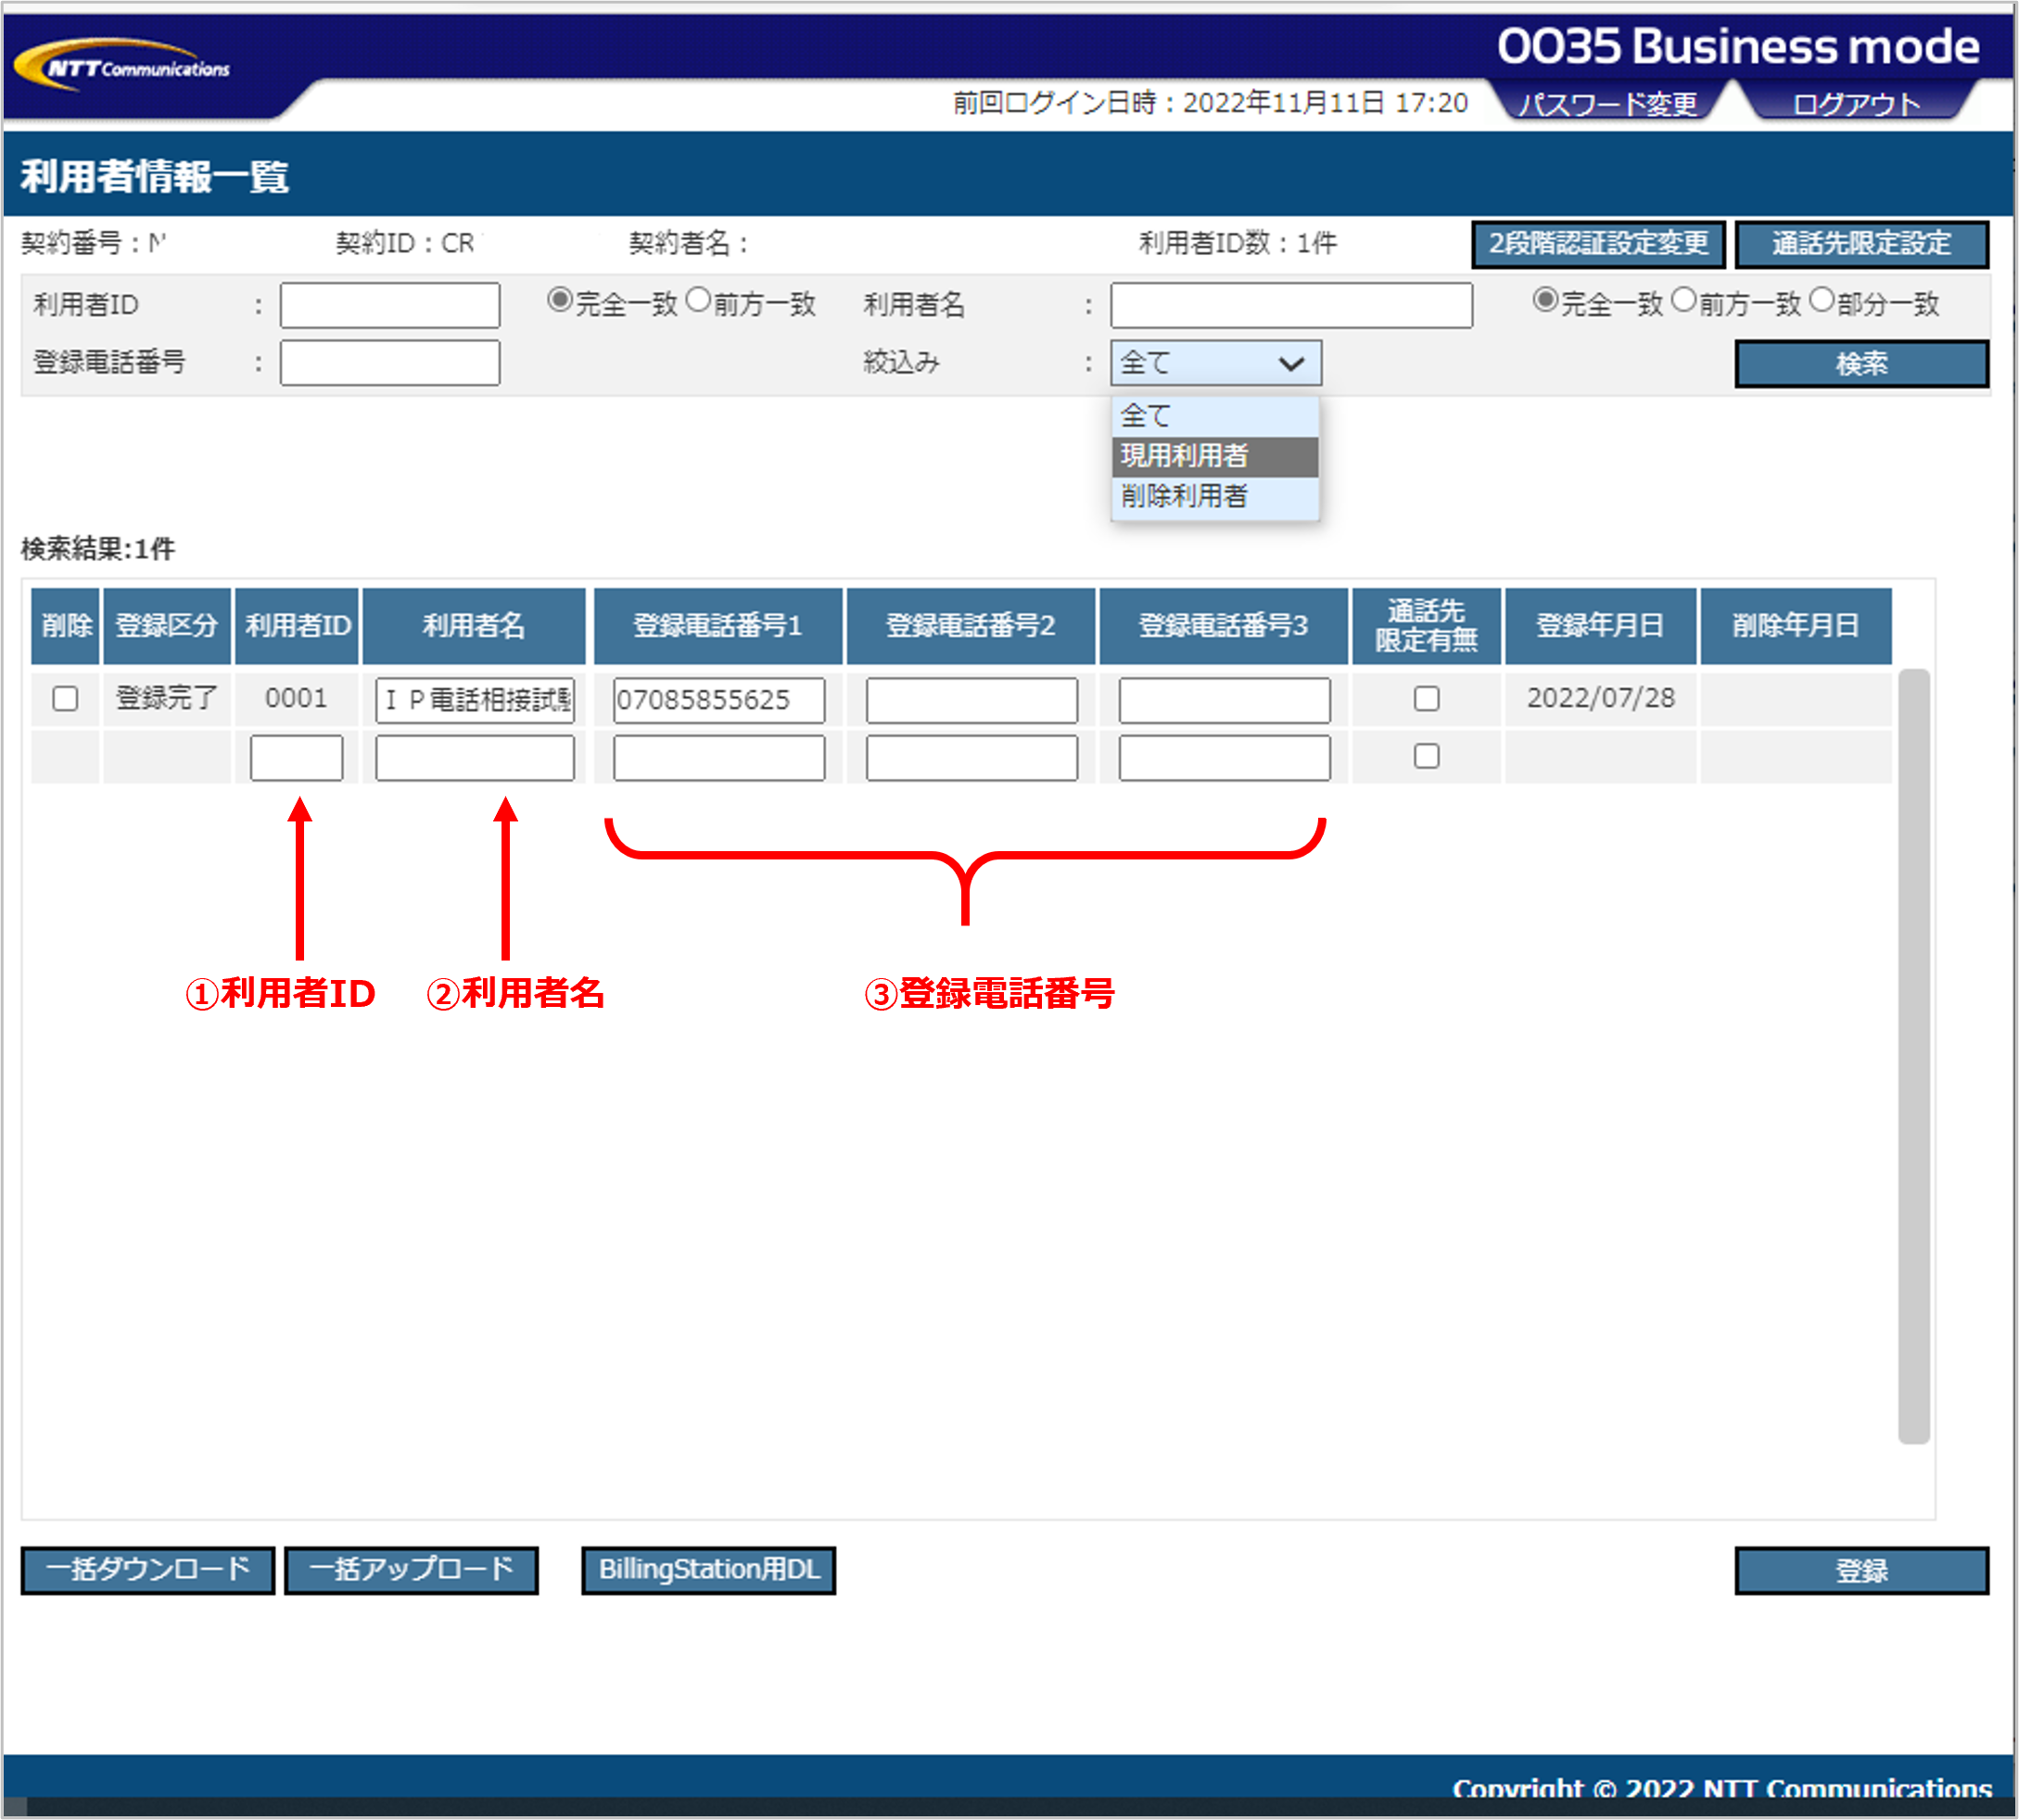Select 全て option in the dropdown list
This screenshot has height=1820, width=2019.
1214,416
